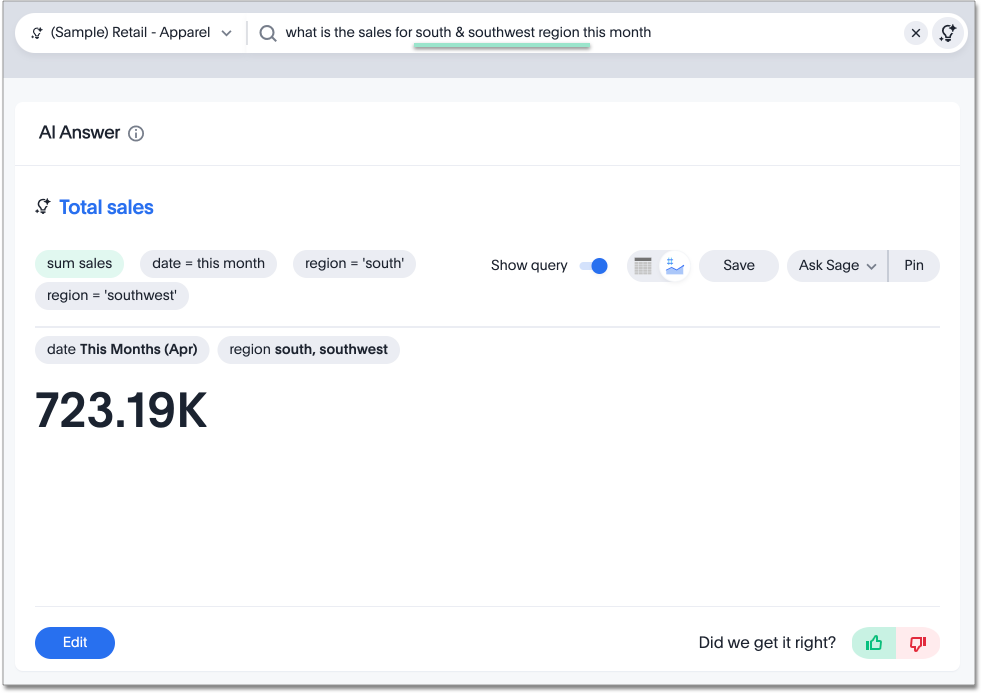Expand the Ask Sage dropdown

837,266
